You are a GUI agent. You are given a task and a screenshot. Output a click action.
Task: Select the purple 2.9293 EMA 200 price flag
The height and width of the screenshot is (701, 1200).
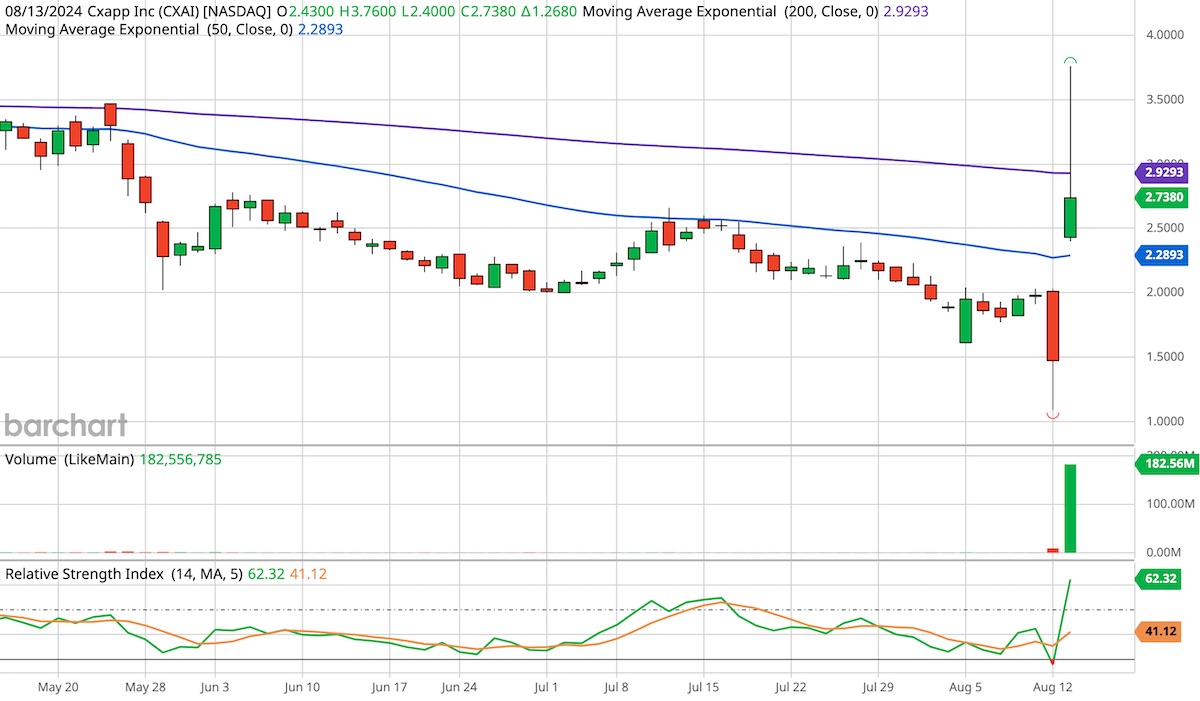(1162, 172)
